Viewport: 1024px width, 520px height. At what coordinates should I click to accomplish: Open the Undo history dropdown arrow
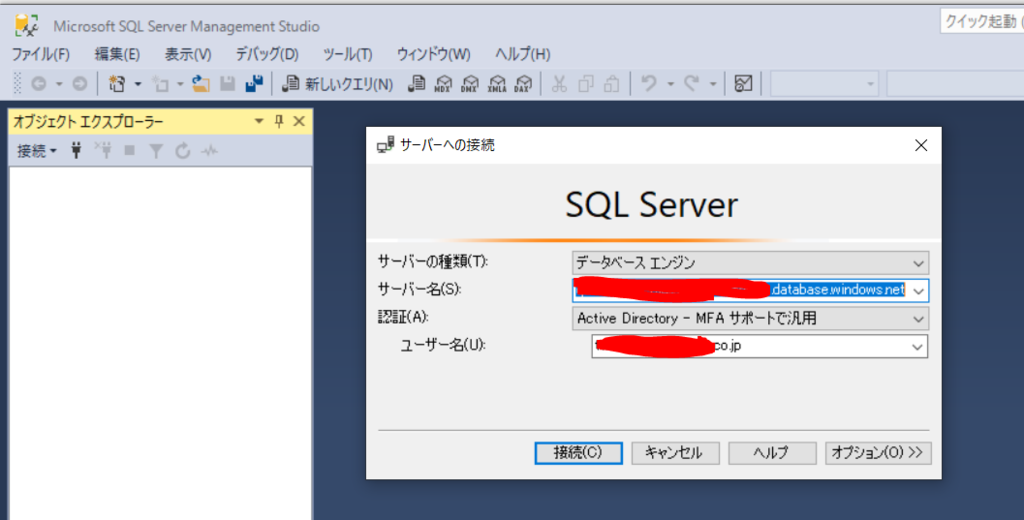tap(670, 84)
